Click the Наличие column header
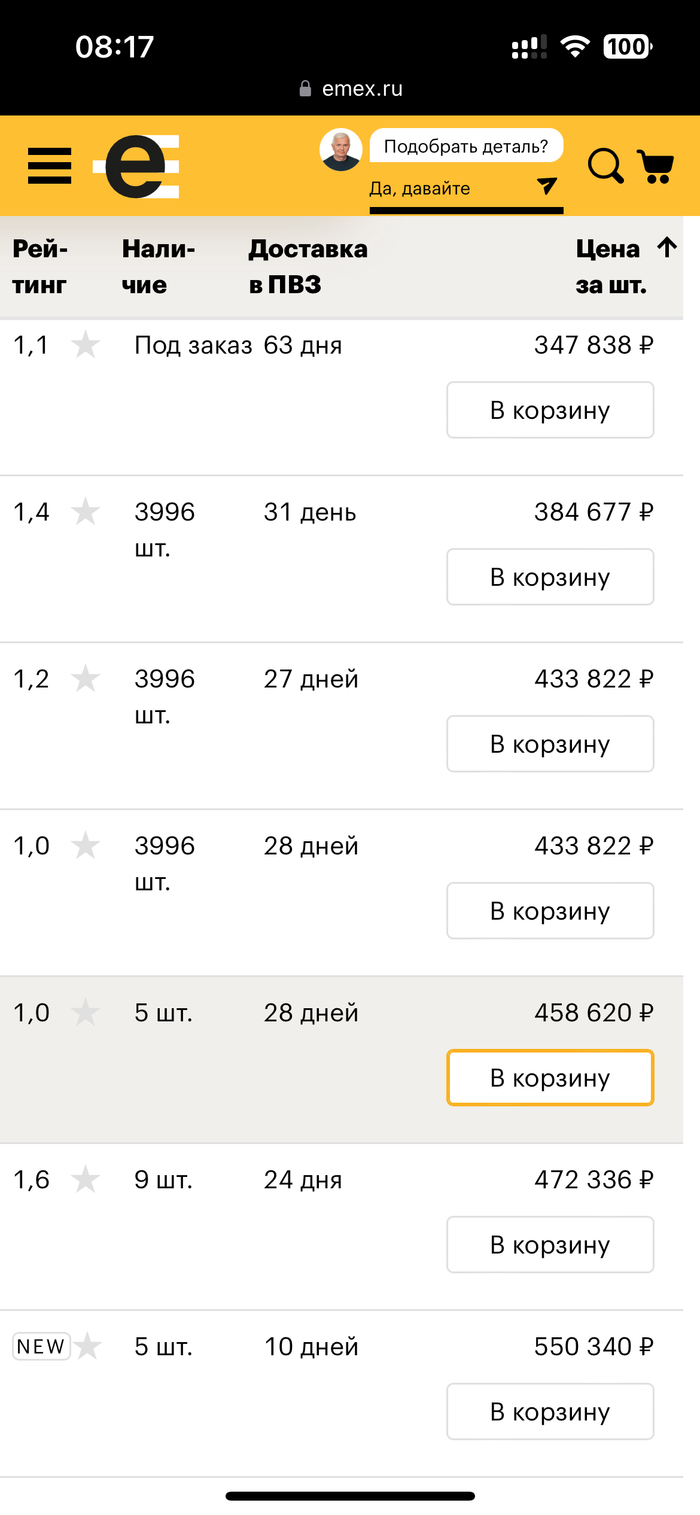The image size is (700, 1515). (158, 267)
